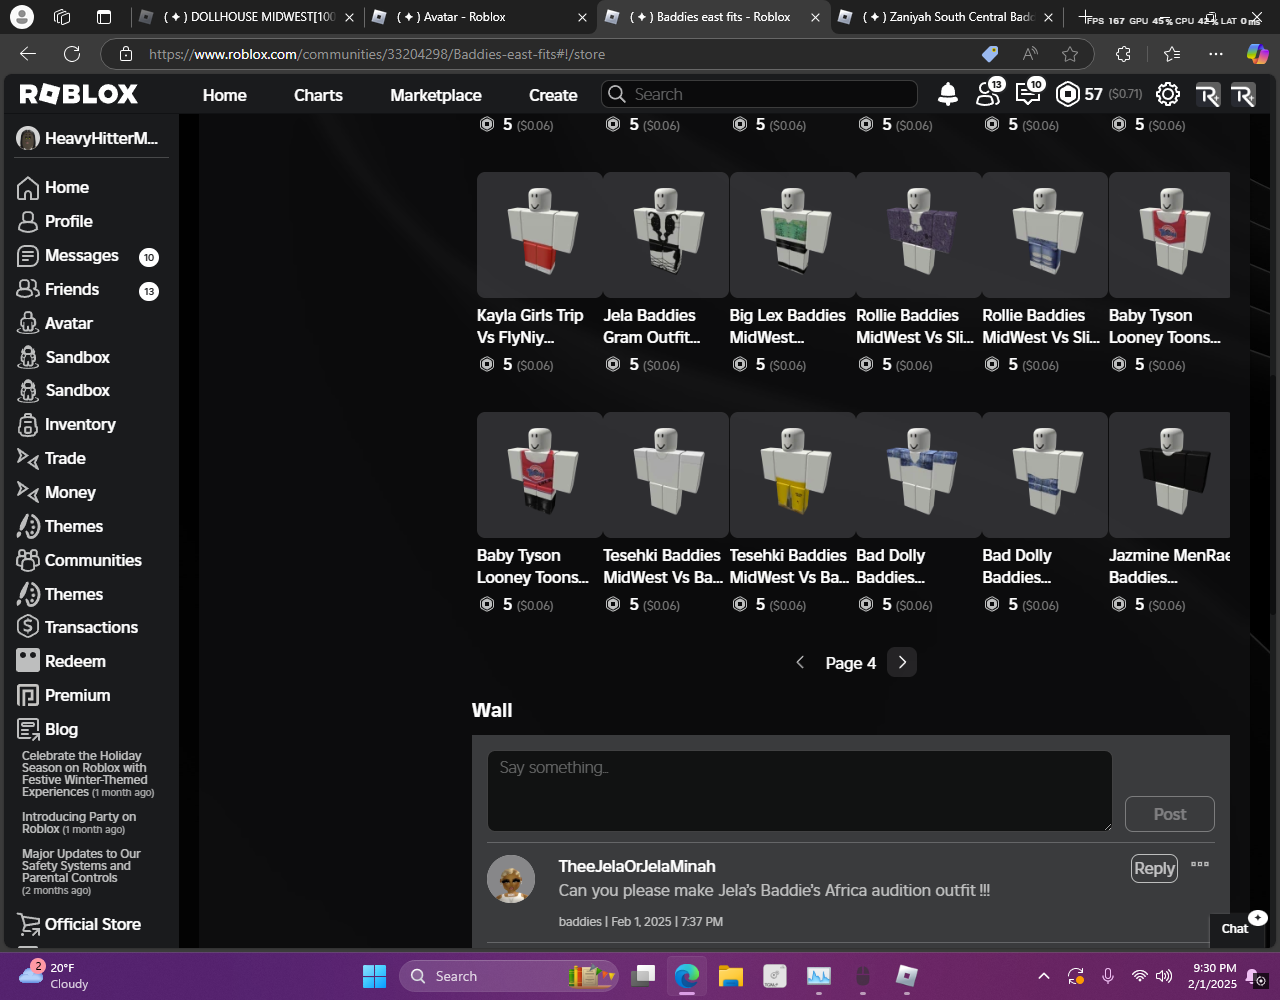Go back in the browser
Image resolution: width=1280 pixels, height=1000 pixels.
pos(28,54)
